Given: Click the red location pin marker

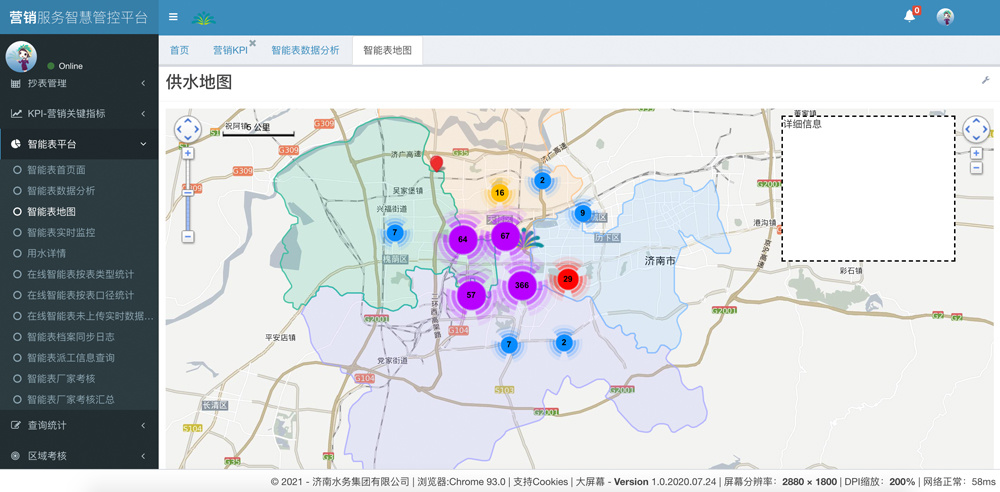Looking at the screenshot, I should (x=436, y=163).
